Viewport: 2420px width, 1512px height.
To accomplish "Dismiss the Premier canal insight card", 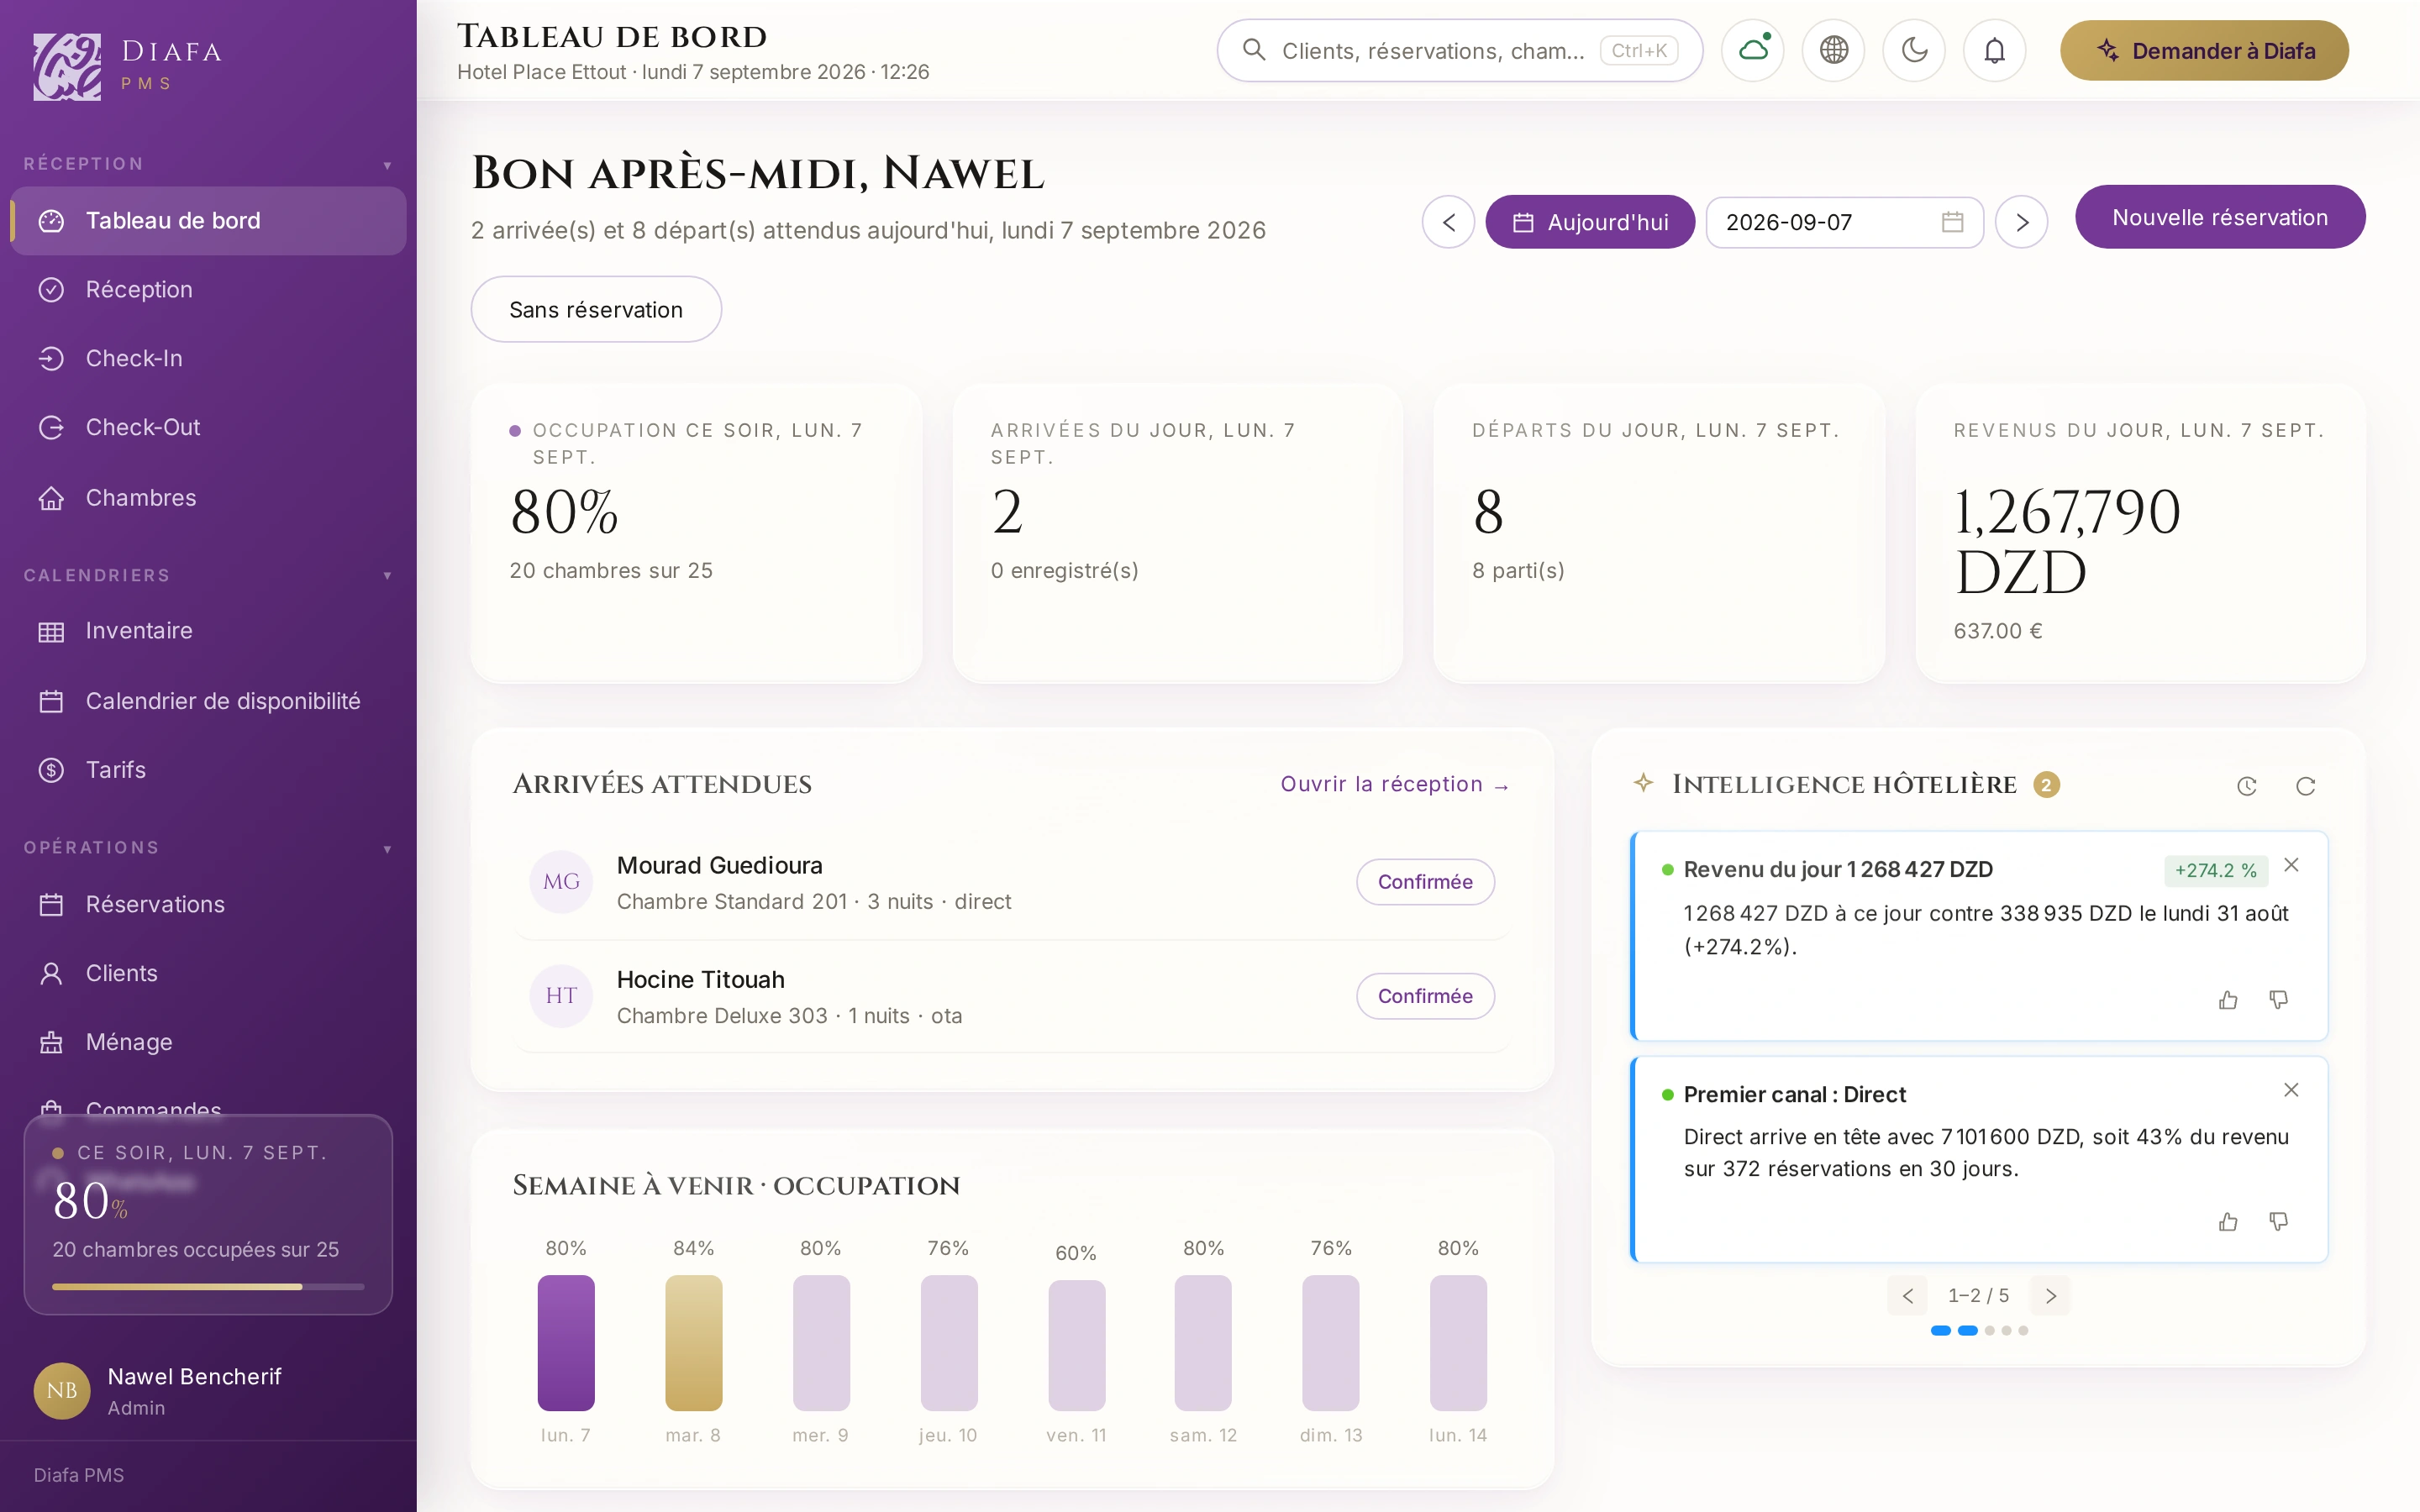I will 2291,1090.
